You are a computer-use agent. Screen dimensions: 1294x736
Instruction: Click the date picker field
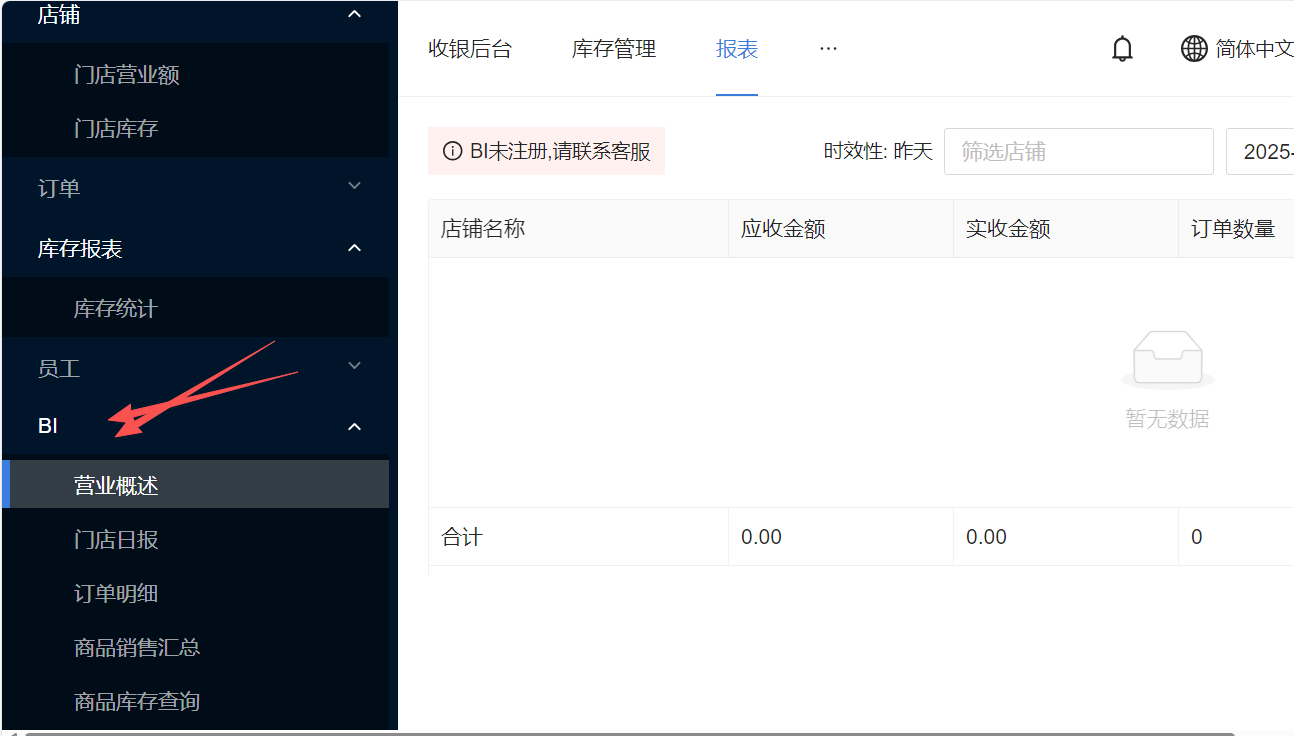(x=1262, y=152)
